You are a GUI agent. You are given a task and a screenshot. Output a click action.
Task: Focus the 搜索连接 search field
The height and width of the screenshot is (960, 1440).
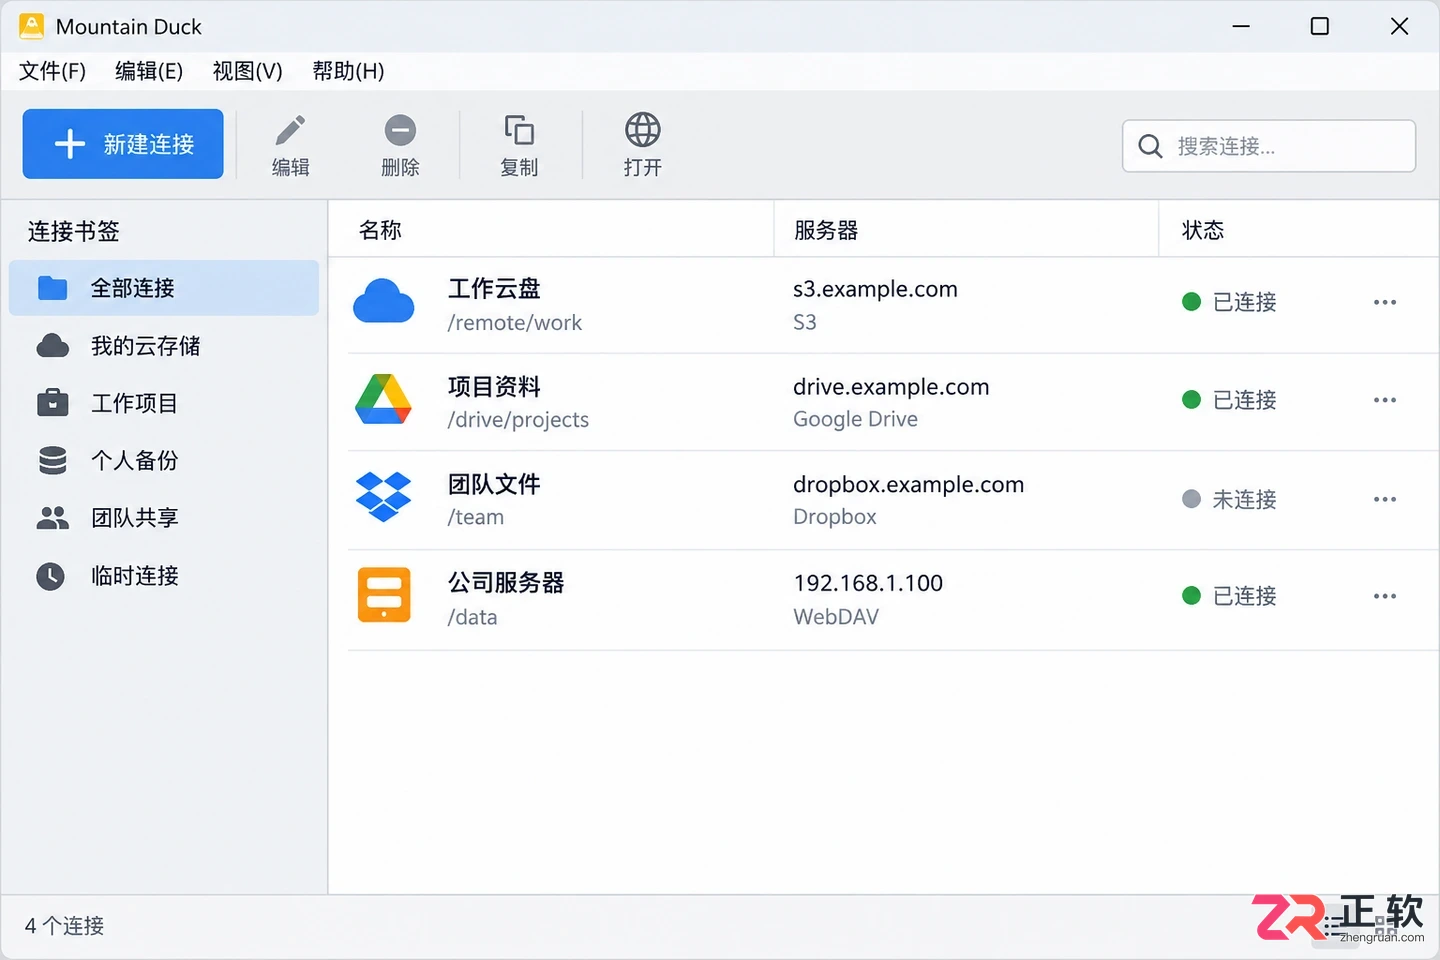(x=1268, y=146)
